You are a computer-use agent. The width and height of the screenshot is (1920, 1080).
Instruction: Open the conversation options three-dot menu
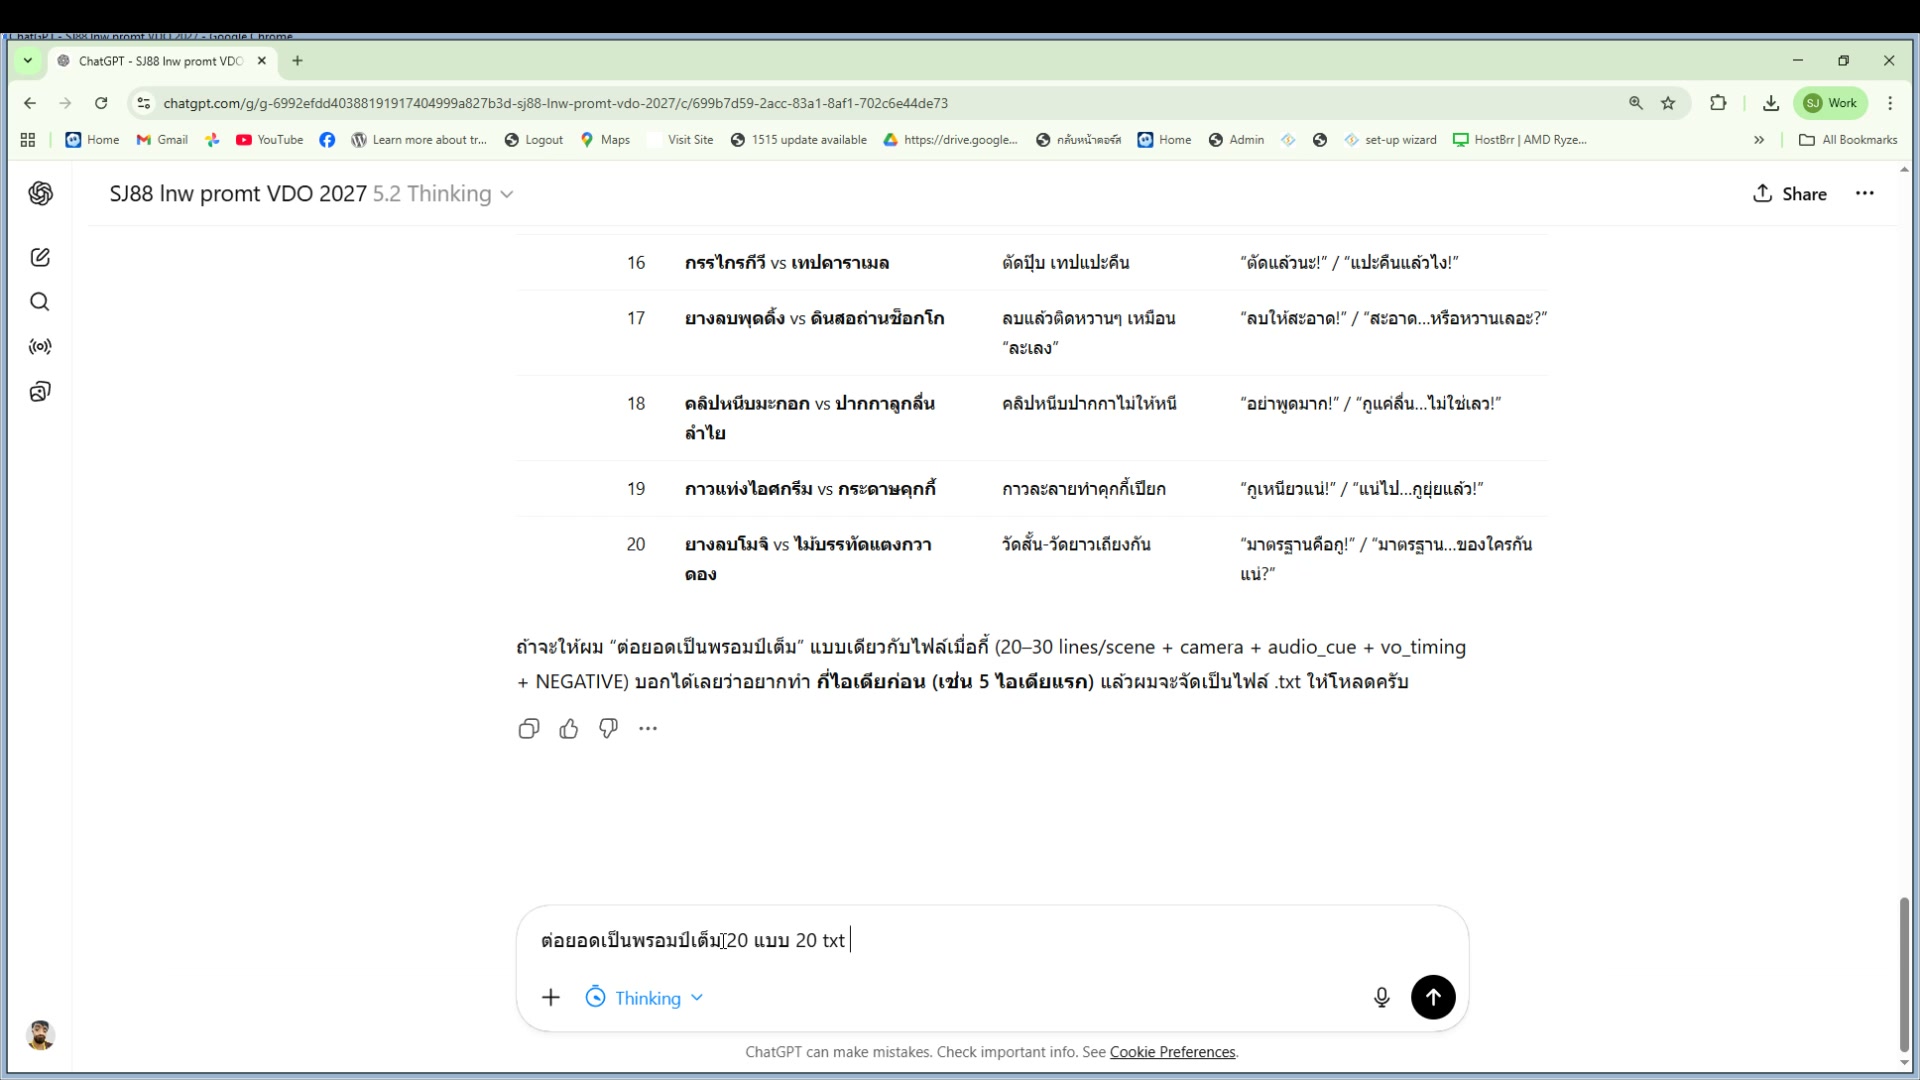pos(1864,194)
